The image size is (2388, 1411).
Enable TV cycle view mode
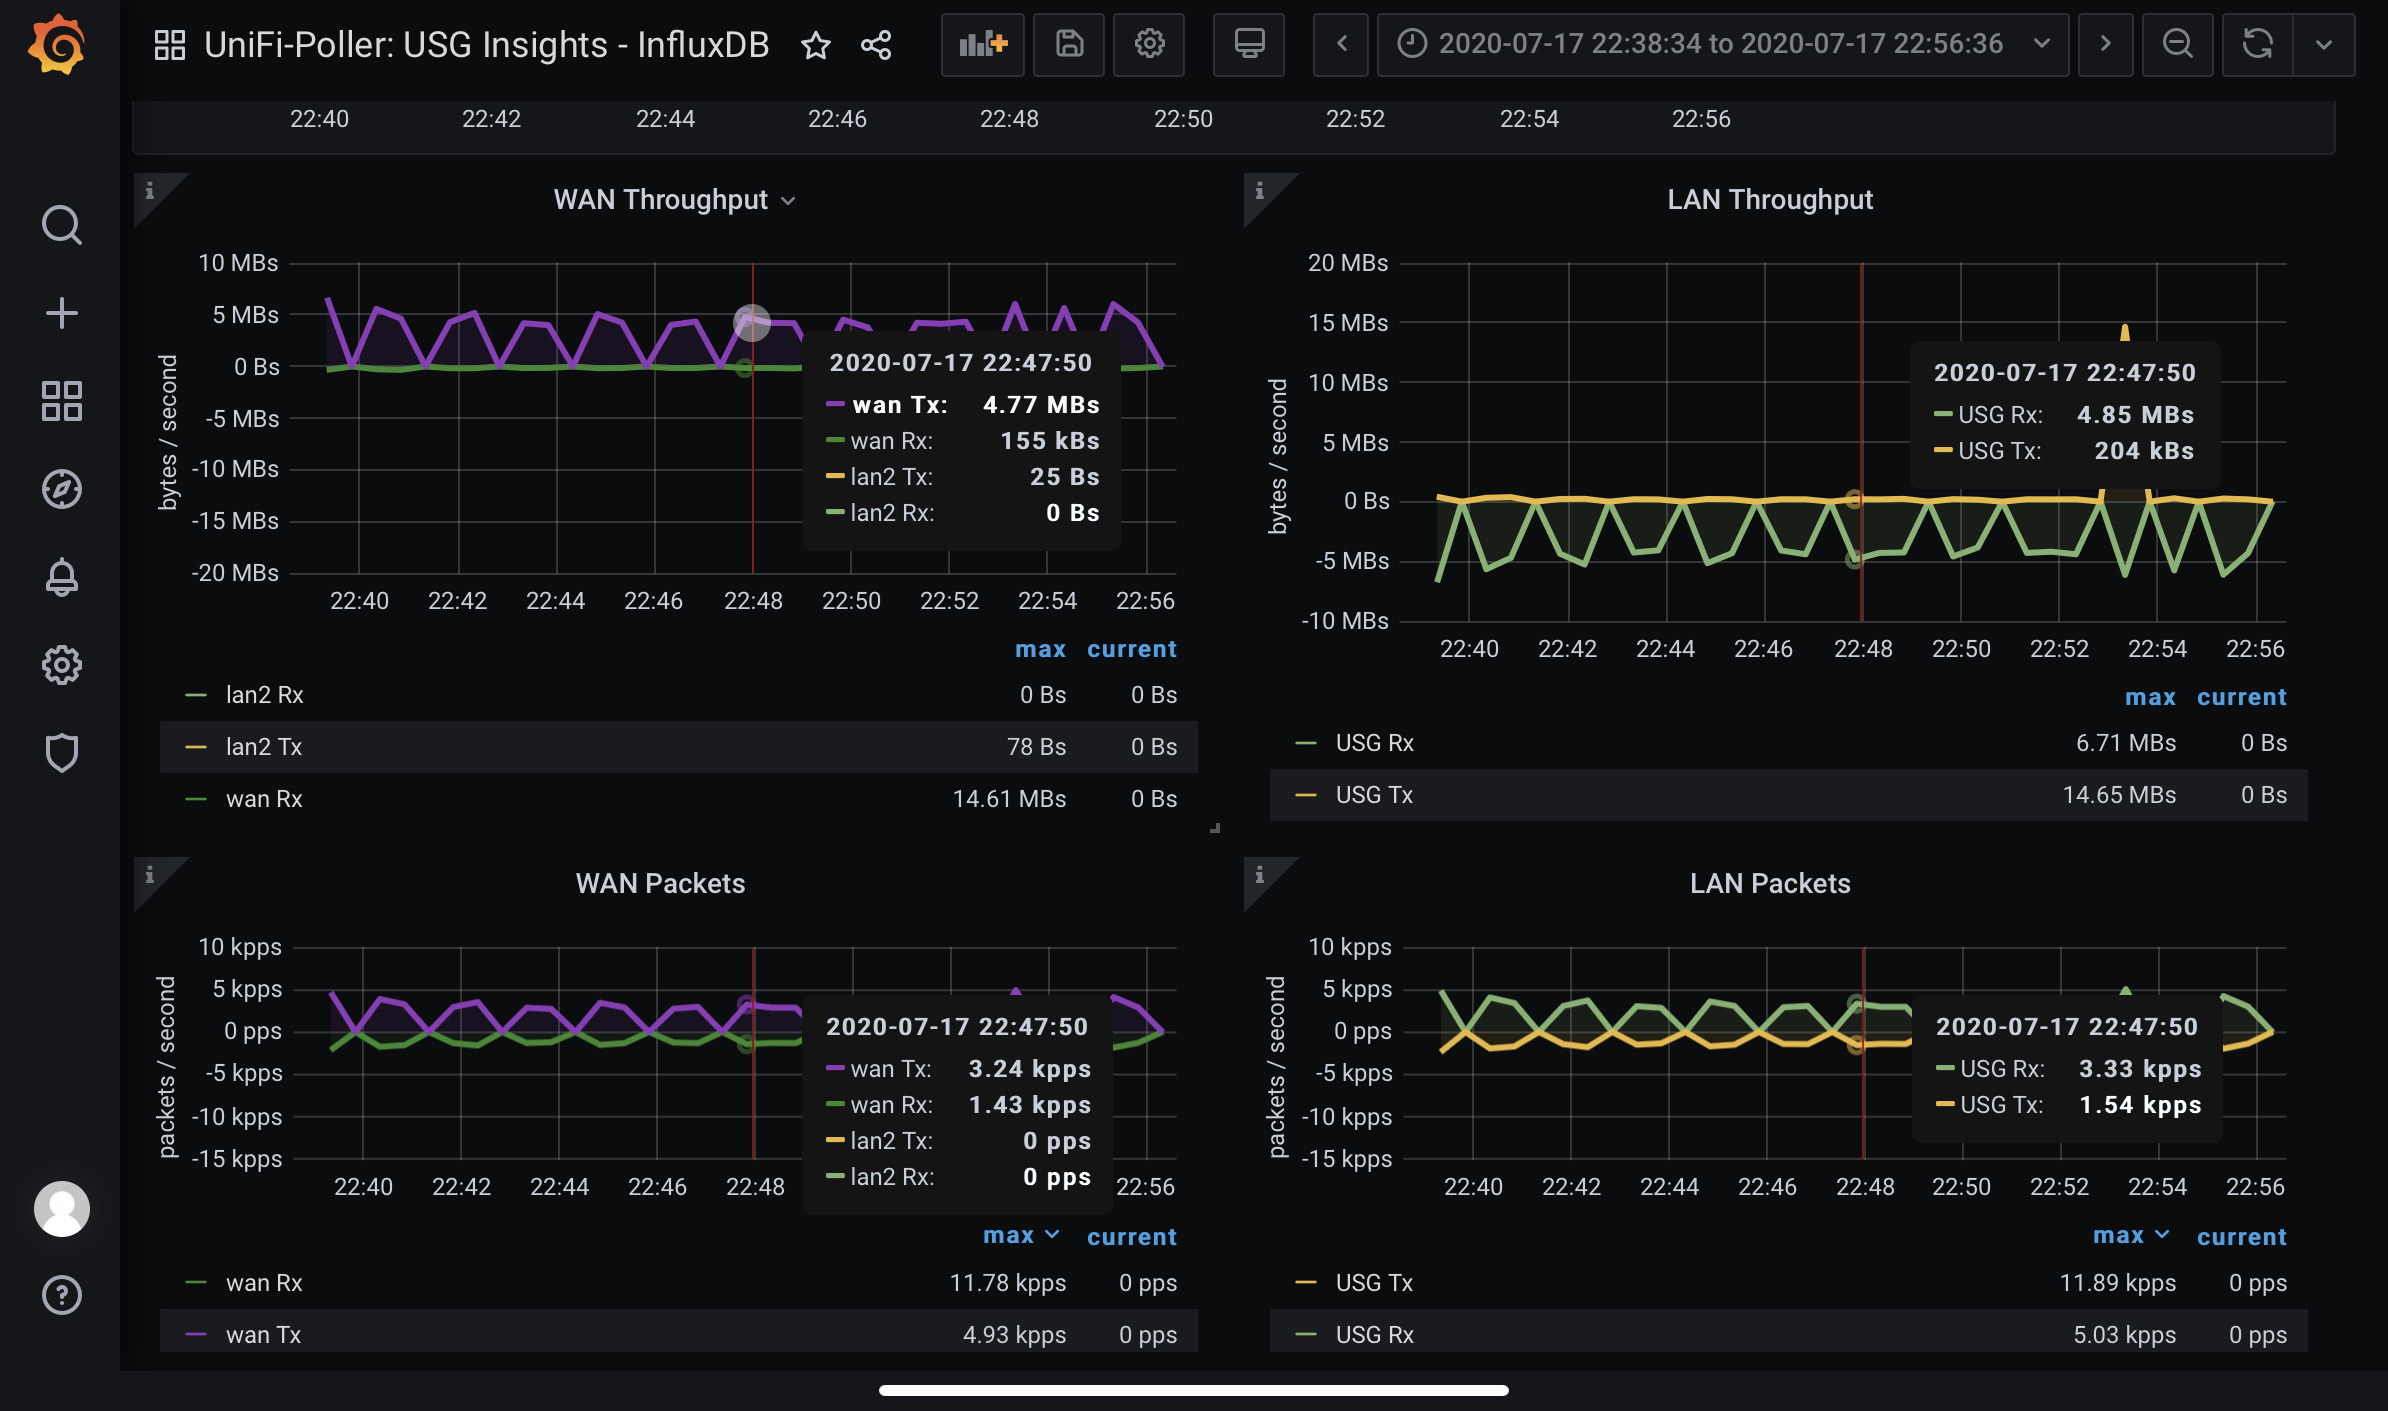(x=1249, y=45)
